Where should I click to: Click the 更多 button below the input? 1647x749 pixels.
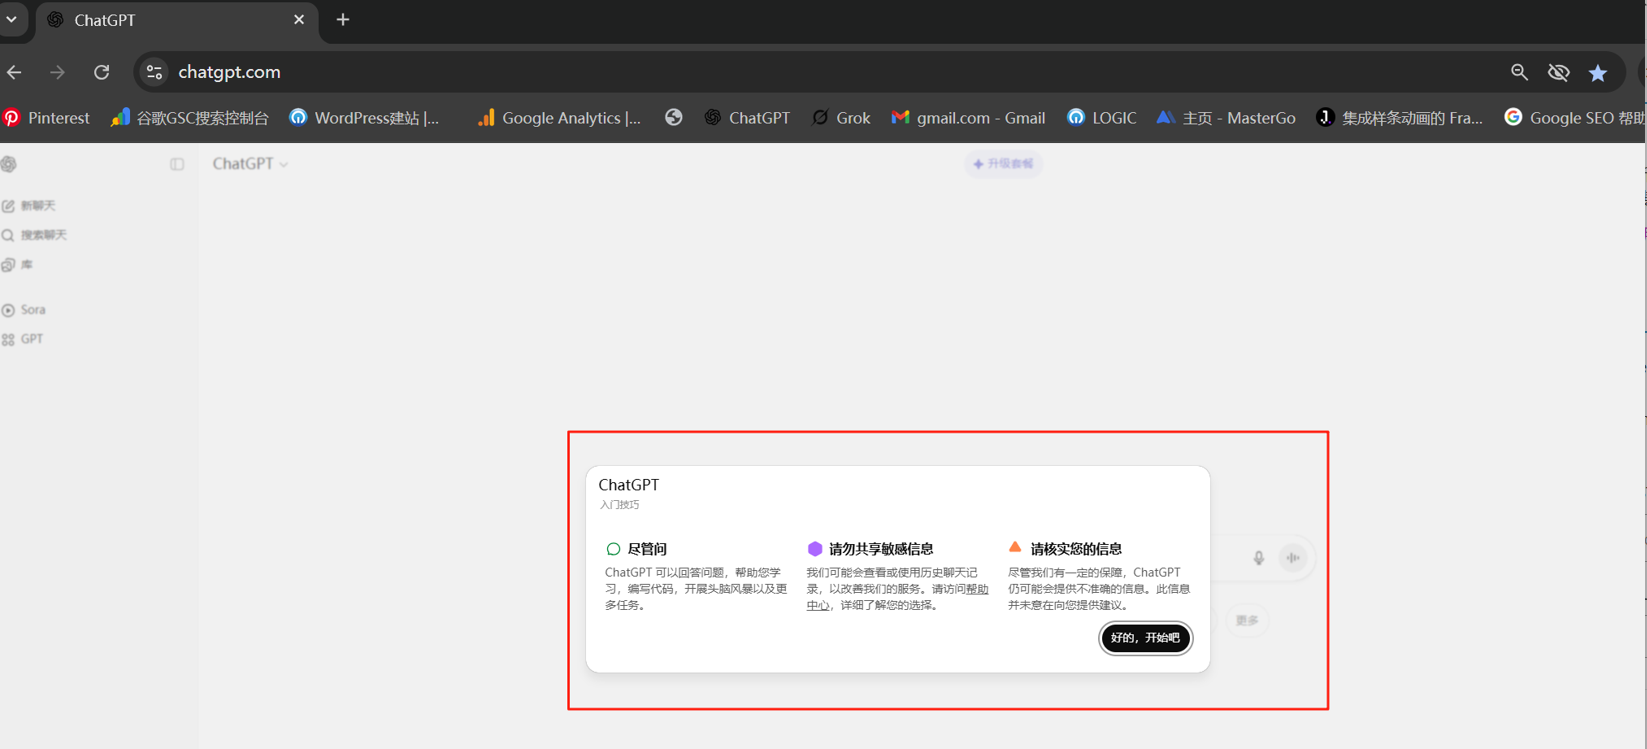click(x=1247, y=620)
